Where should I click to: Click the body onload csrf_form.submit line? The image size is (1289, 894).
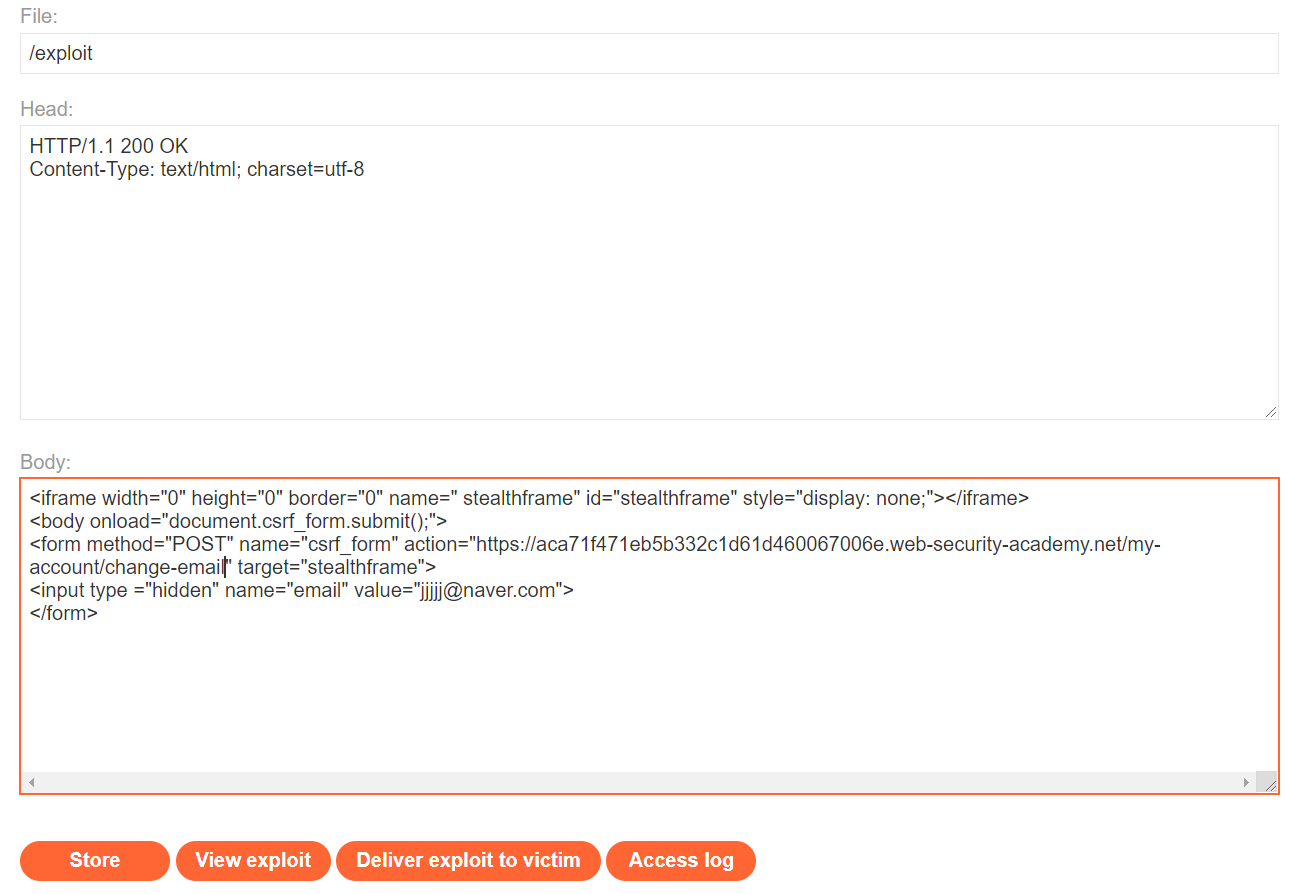click(x=238, y=522)
